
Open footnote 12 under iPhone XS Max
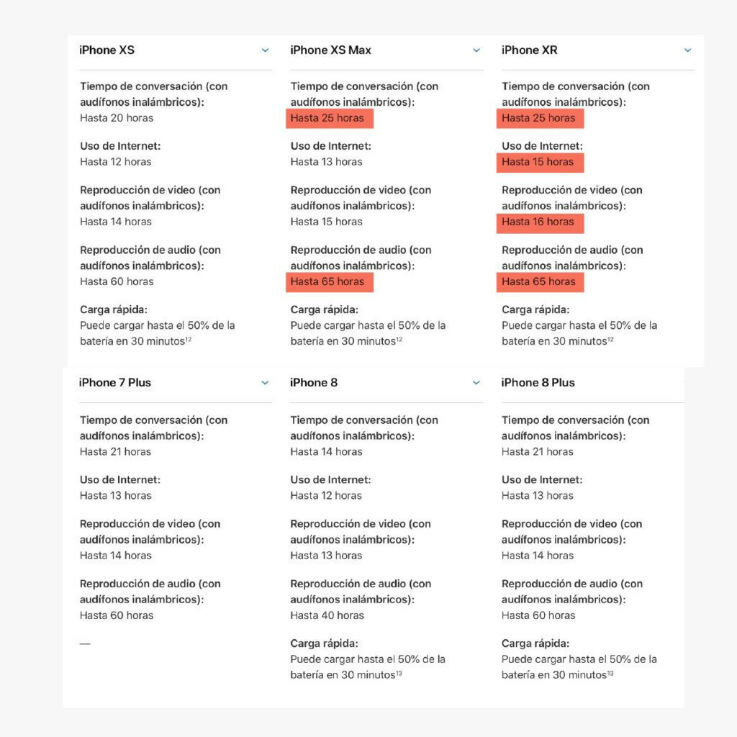tap(399, 340)
